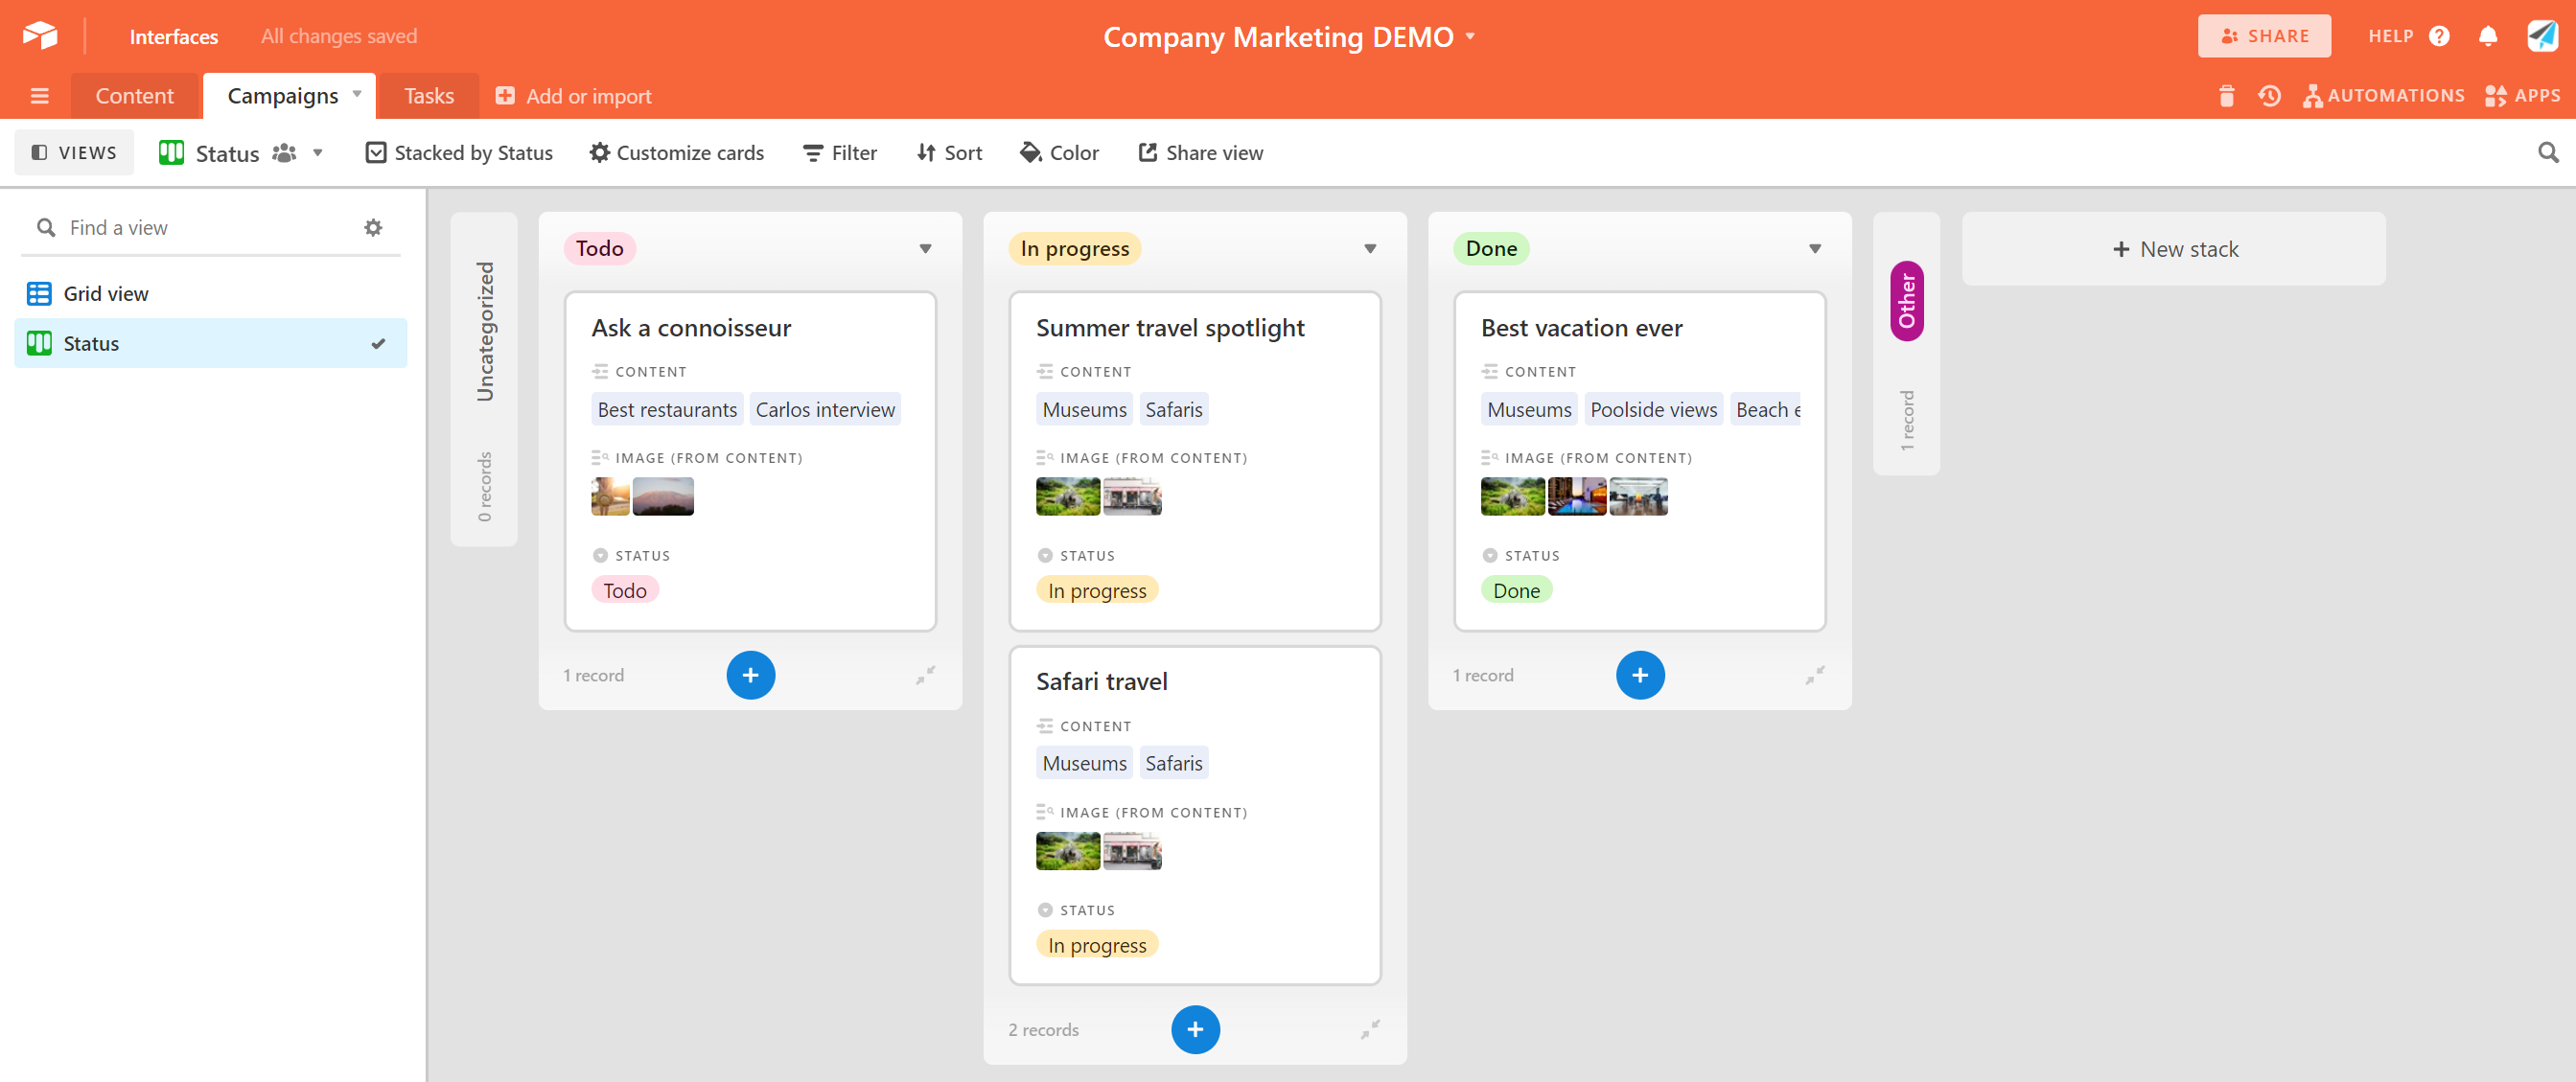The image size is (2576, 1082).
Task: Expand the Todo stack dropdown
Action: [925, 248]
